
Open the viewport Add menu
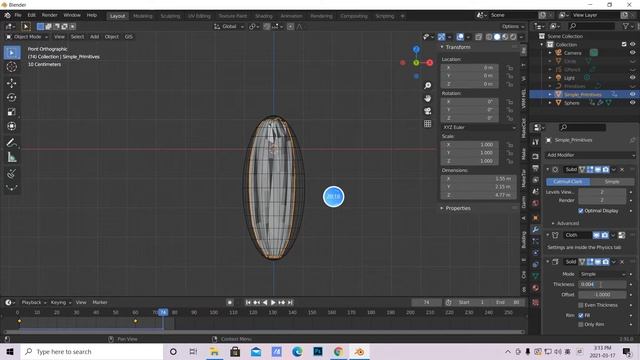point(94,37)
